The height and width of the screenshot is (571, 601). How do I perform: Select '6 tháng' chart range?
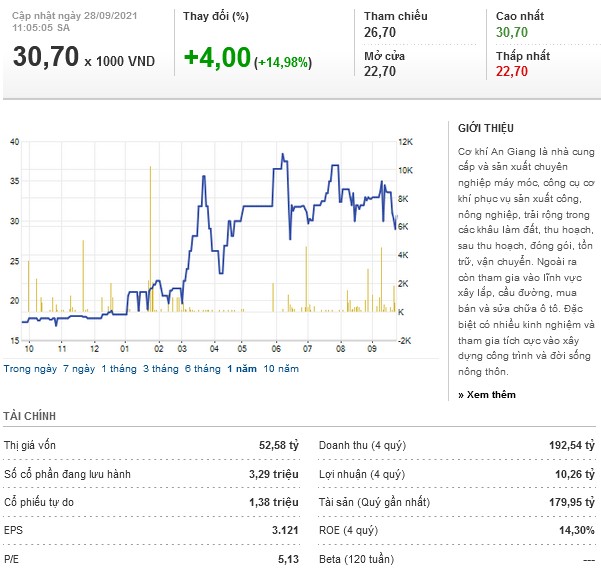click(202, 369)
